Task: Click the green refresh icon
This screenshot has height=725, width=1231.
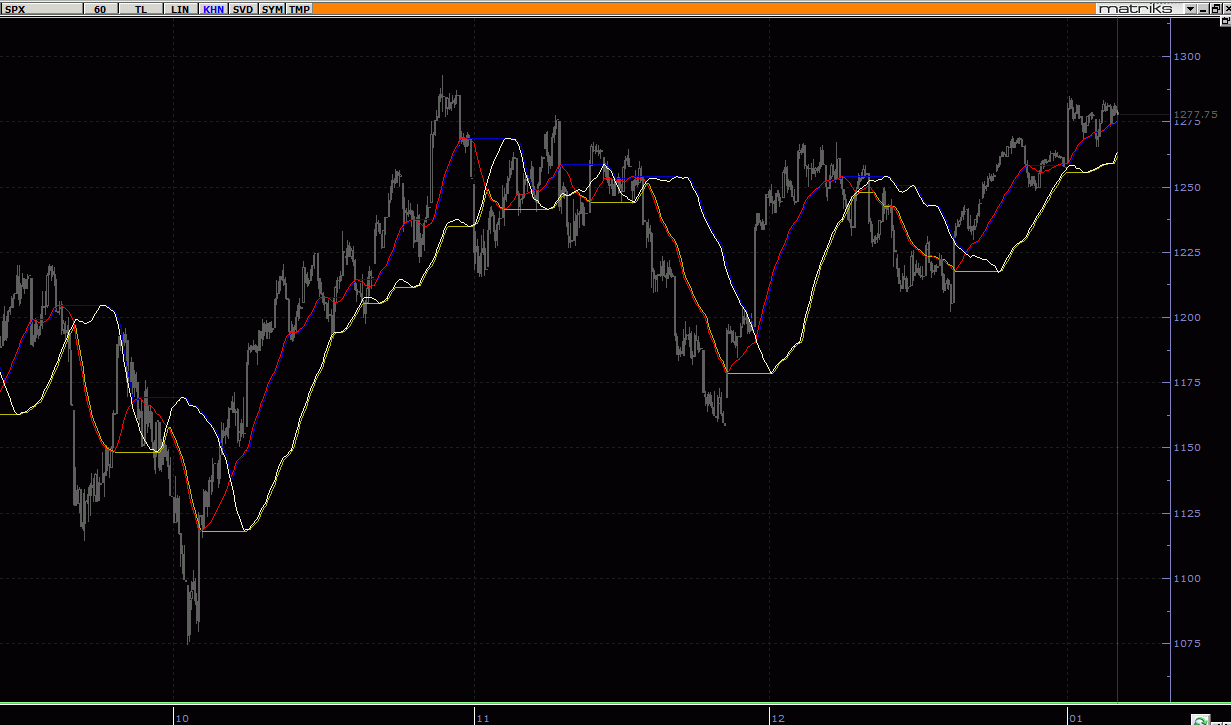Action: (x=1199, y=718)
